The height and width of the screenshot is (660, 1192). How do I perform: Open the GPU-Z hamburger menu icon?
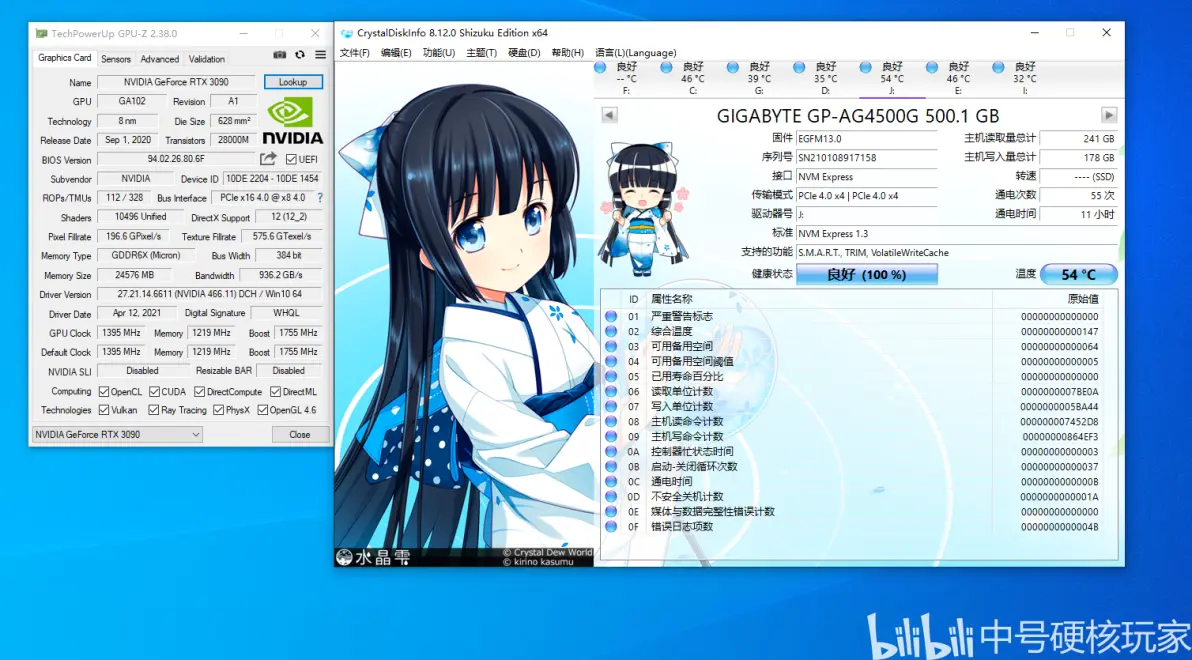pyautogui.click(x=321, y=55)
